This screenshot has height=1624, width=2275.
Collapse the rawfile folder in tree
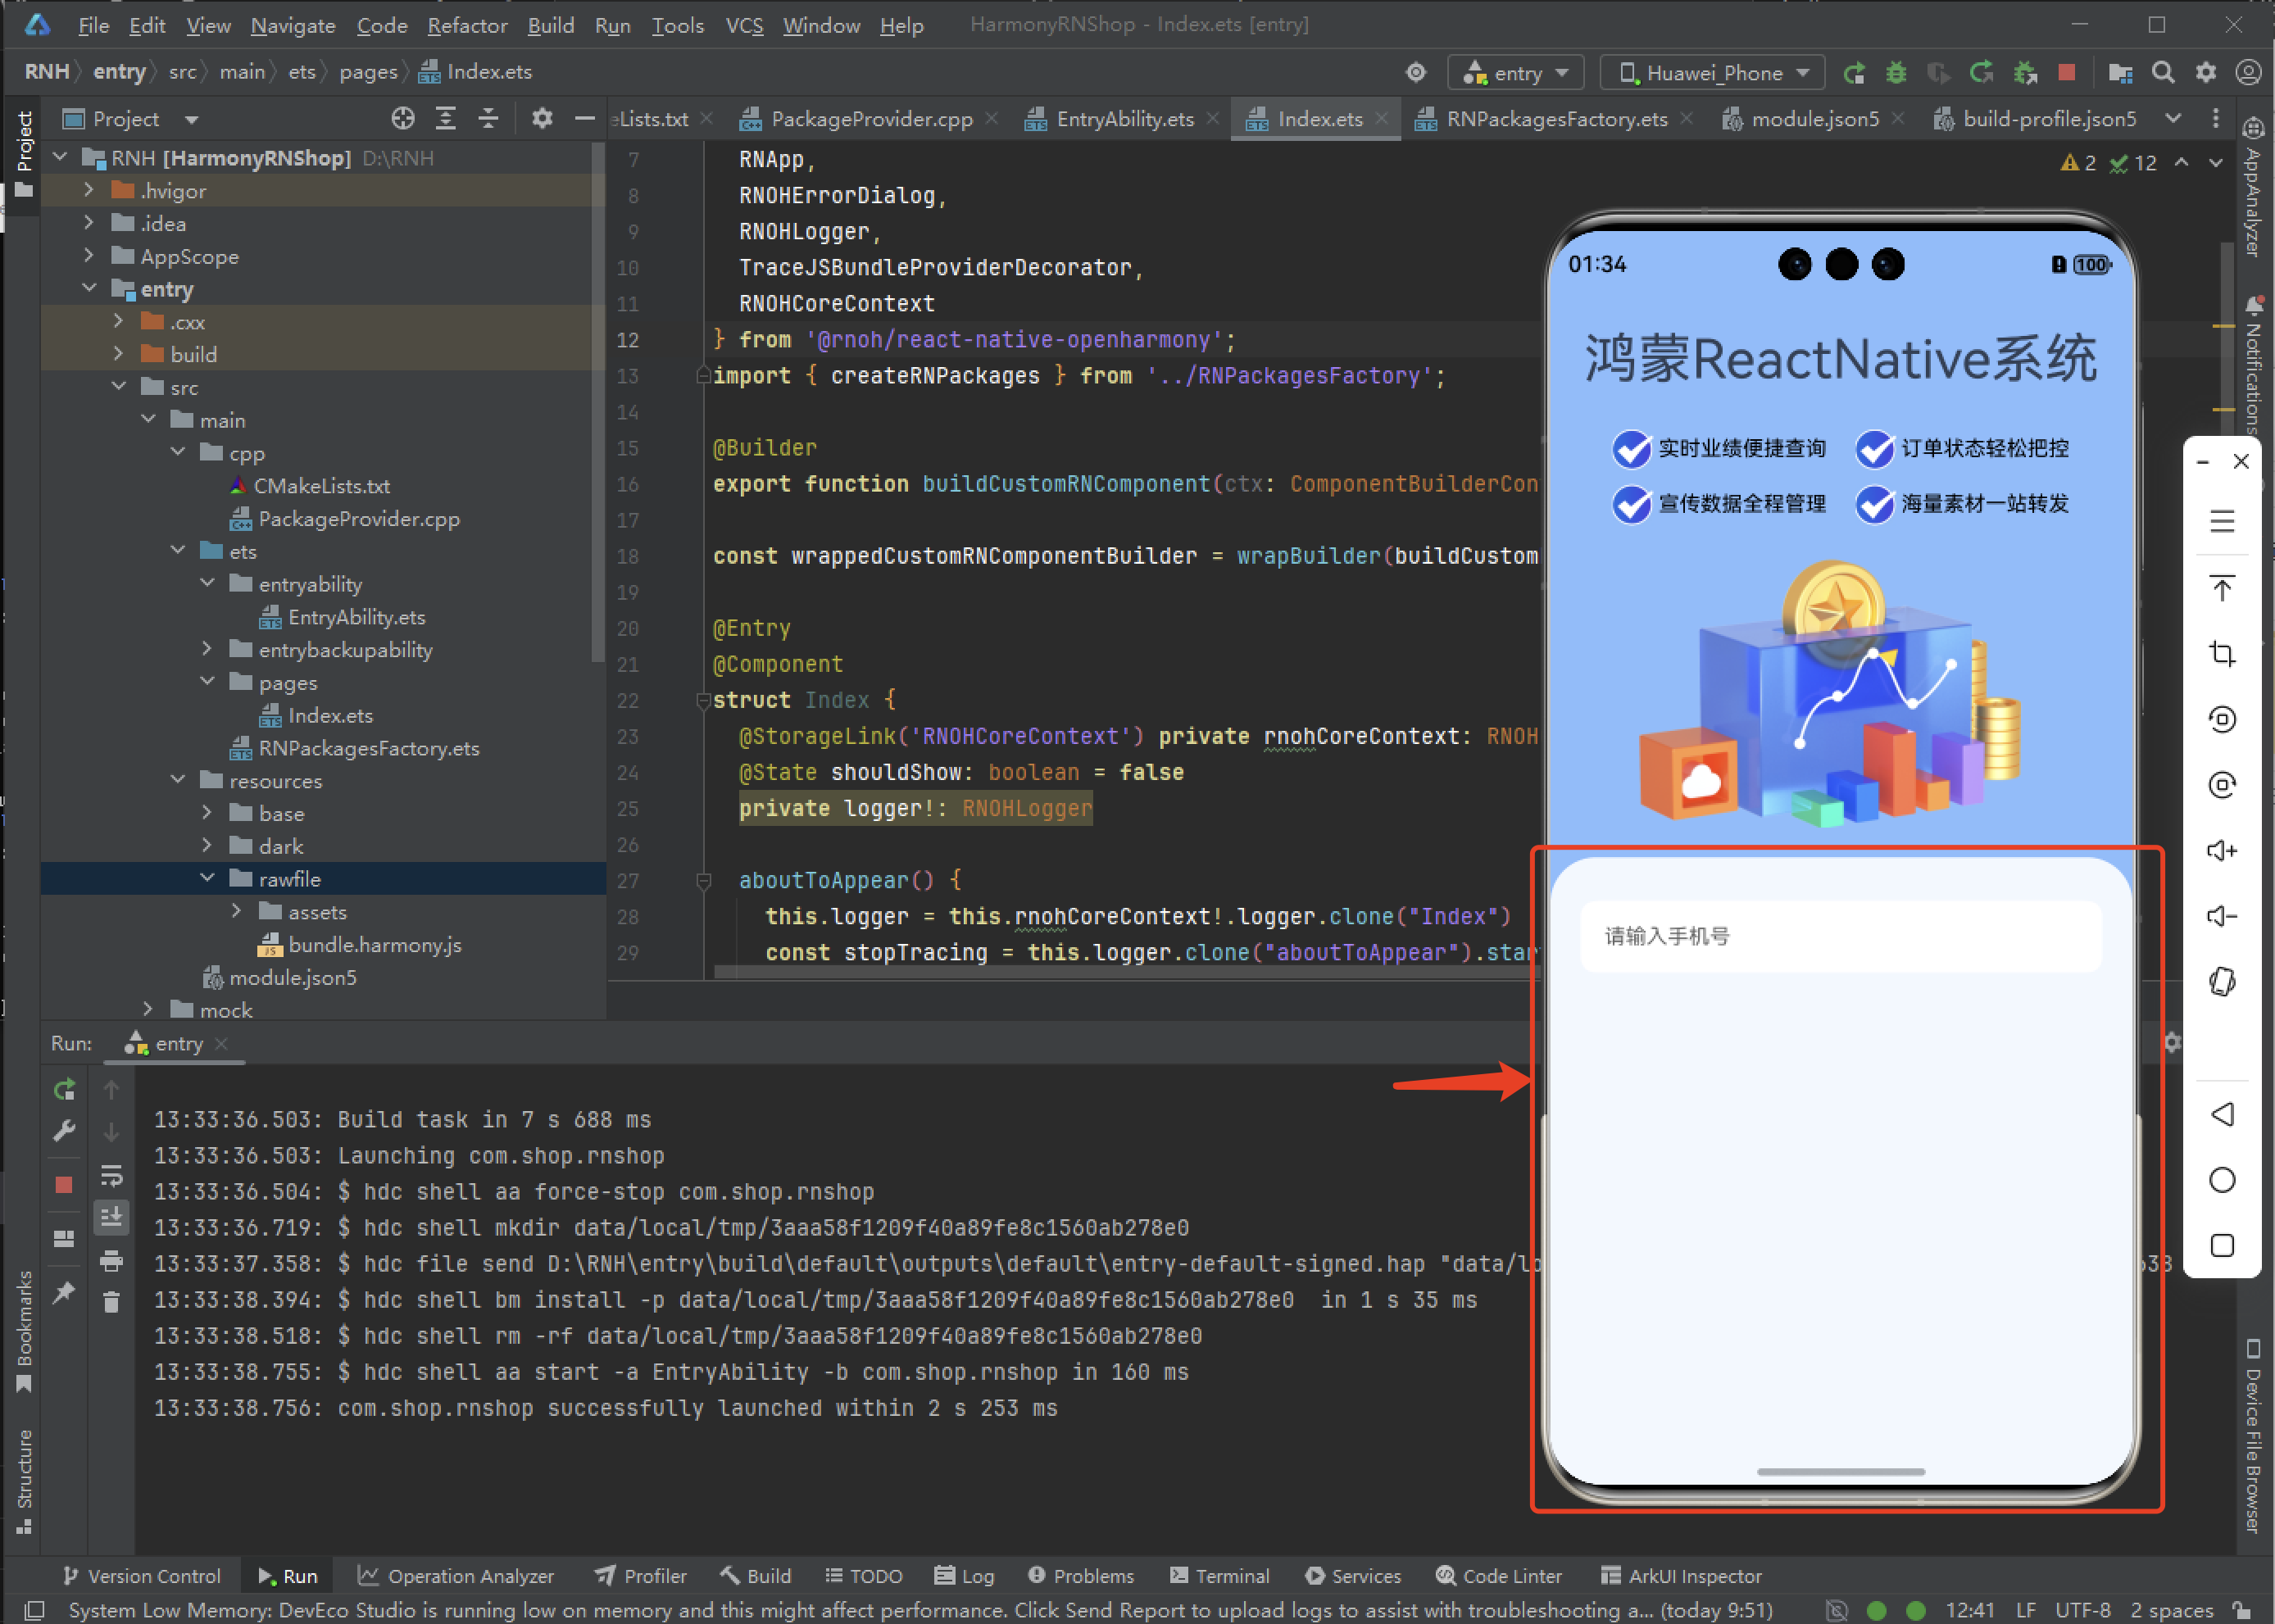(x=207, y=879)
